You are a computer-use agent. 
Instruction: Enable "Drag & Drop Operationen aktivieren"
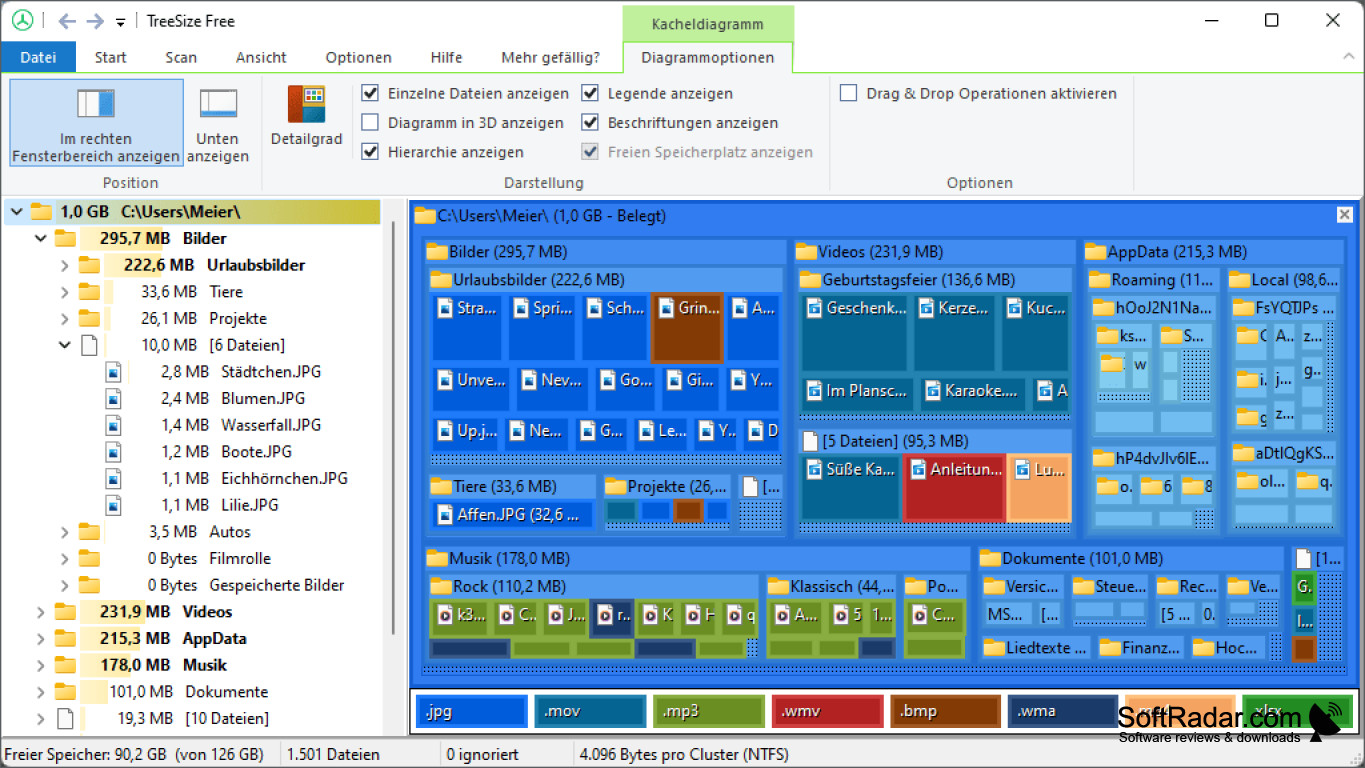click(x=848, y=93)
